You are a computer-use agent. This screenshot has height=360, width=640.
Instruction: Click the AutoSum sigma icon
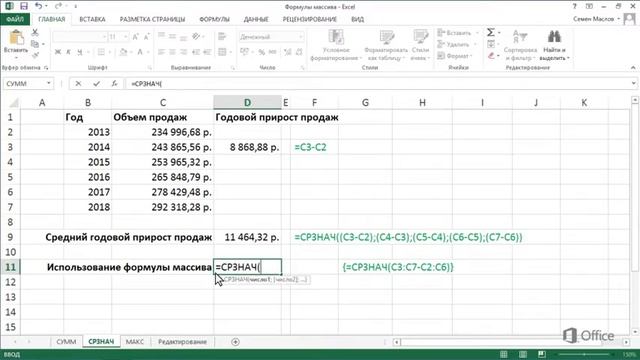[x=491, y=32]
